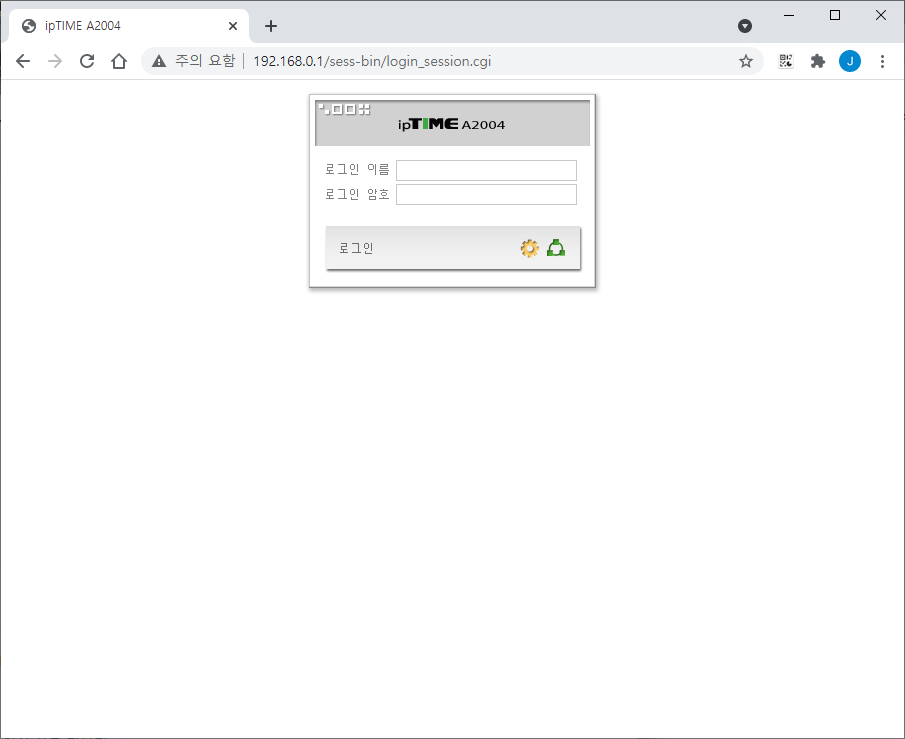Open the Extensions puzzle piece menu
The image size is (905, 739).
click(x=818, y=61)
